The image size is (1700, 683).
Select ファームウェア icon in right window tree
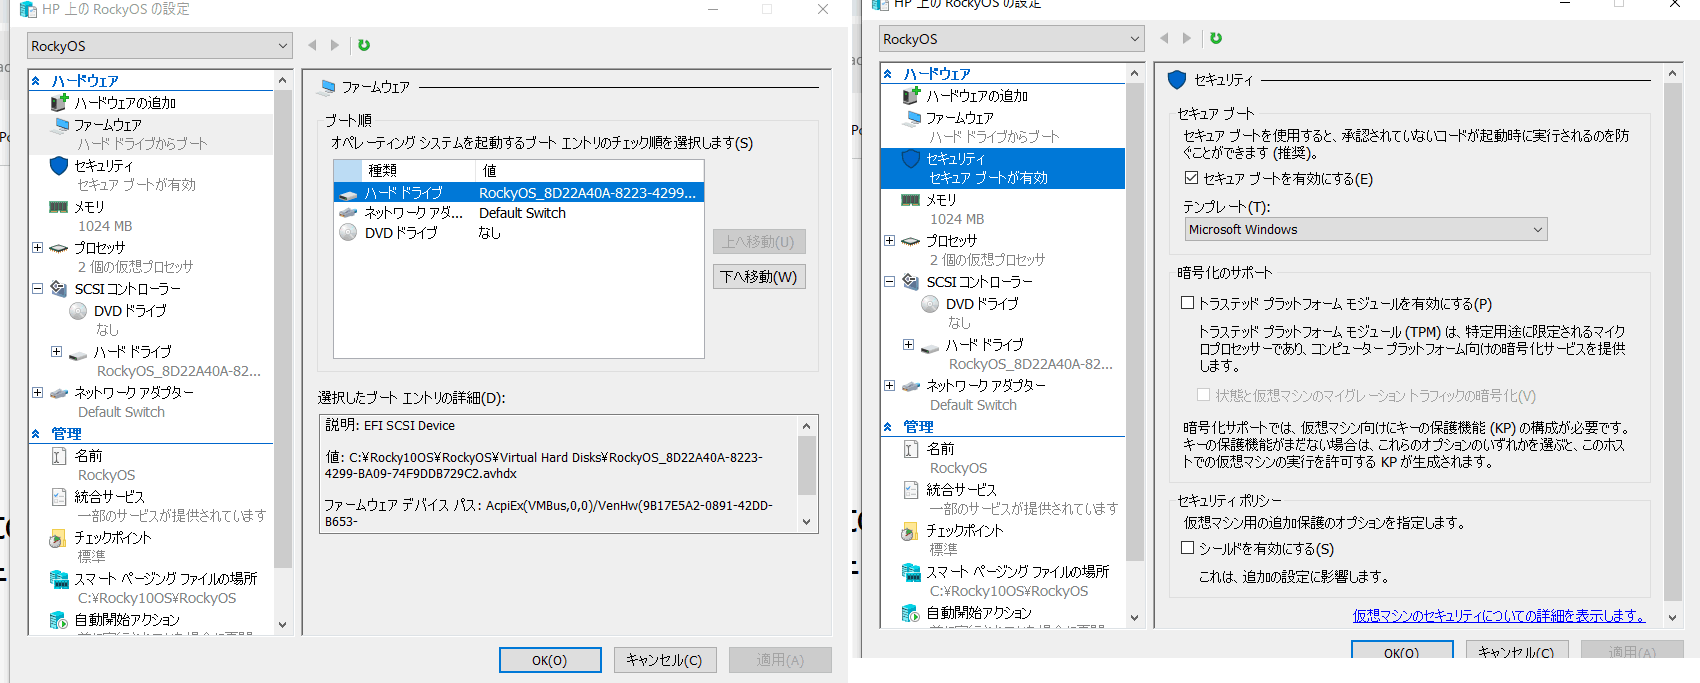[x=912, y=117]
